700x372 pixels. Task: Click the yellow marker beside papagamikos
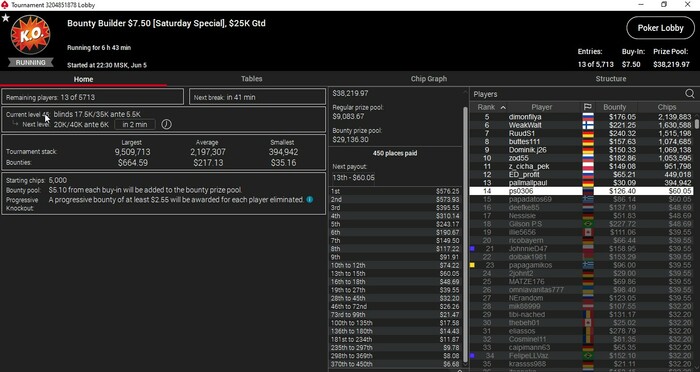(x=472, y=265)
